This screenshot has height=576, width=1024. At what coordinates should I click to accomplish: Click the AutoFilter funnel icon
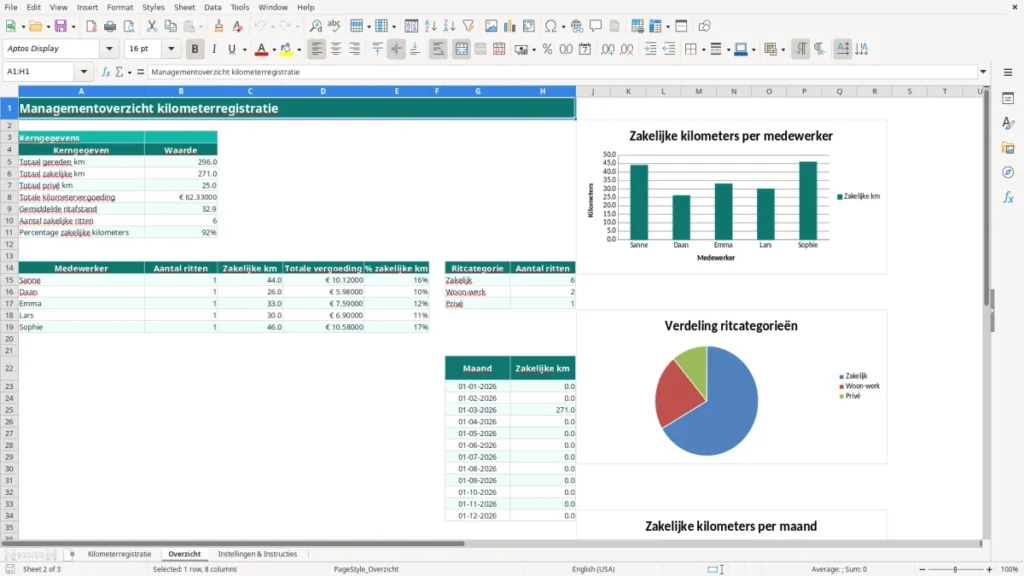click(468, 26)
